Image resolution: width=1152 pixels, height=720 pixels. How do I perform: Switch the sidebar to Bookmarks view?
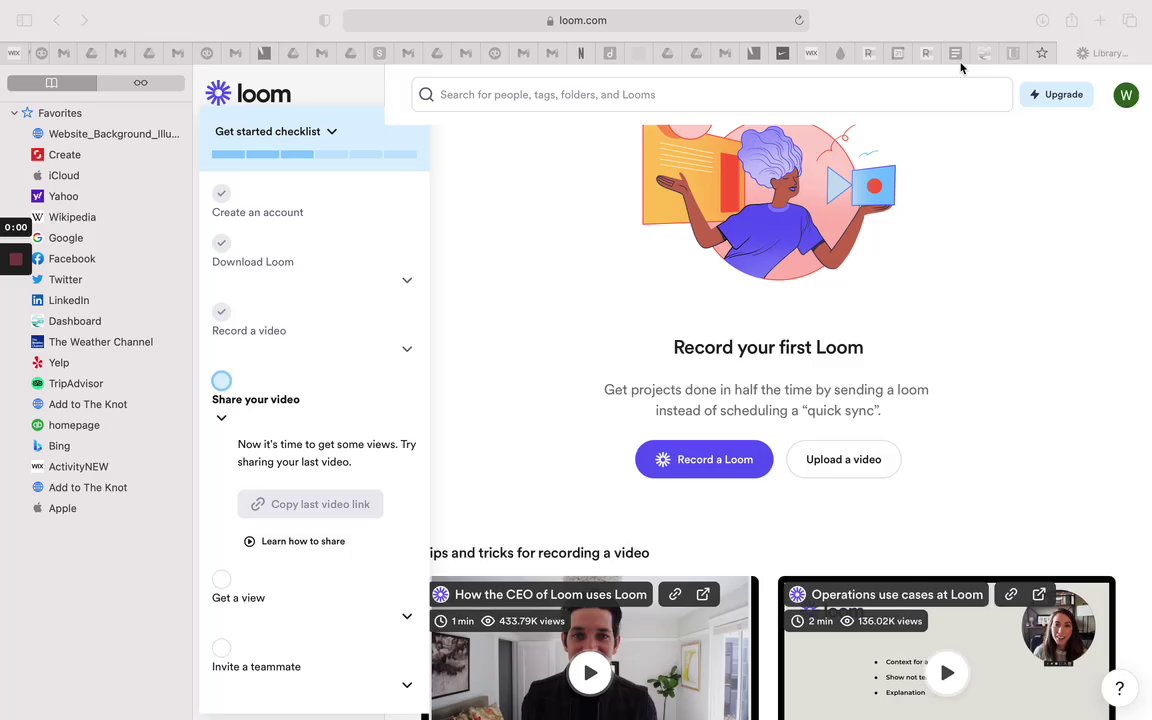point(51,83)
